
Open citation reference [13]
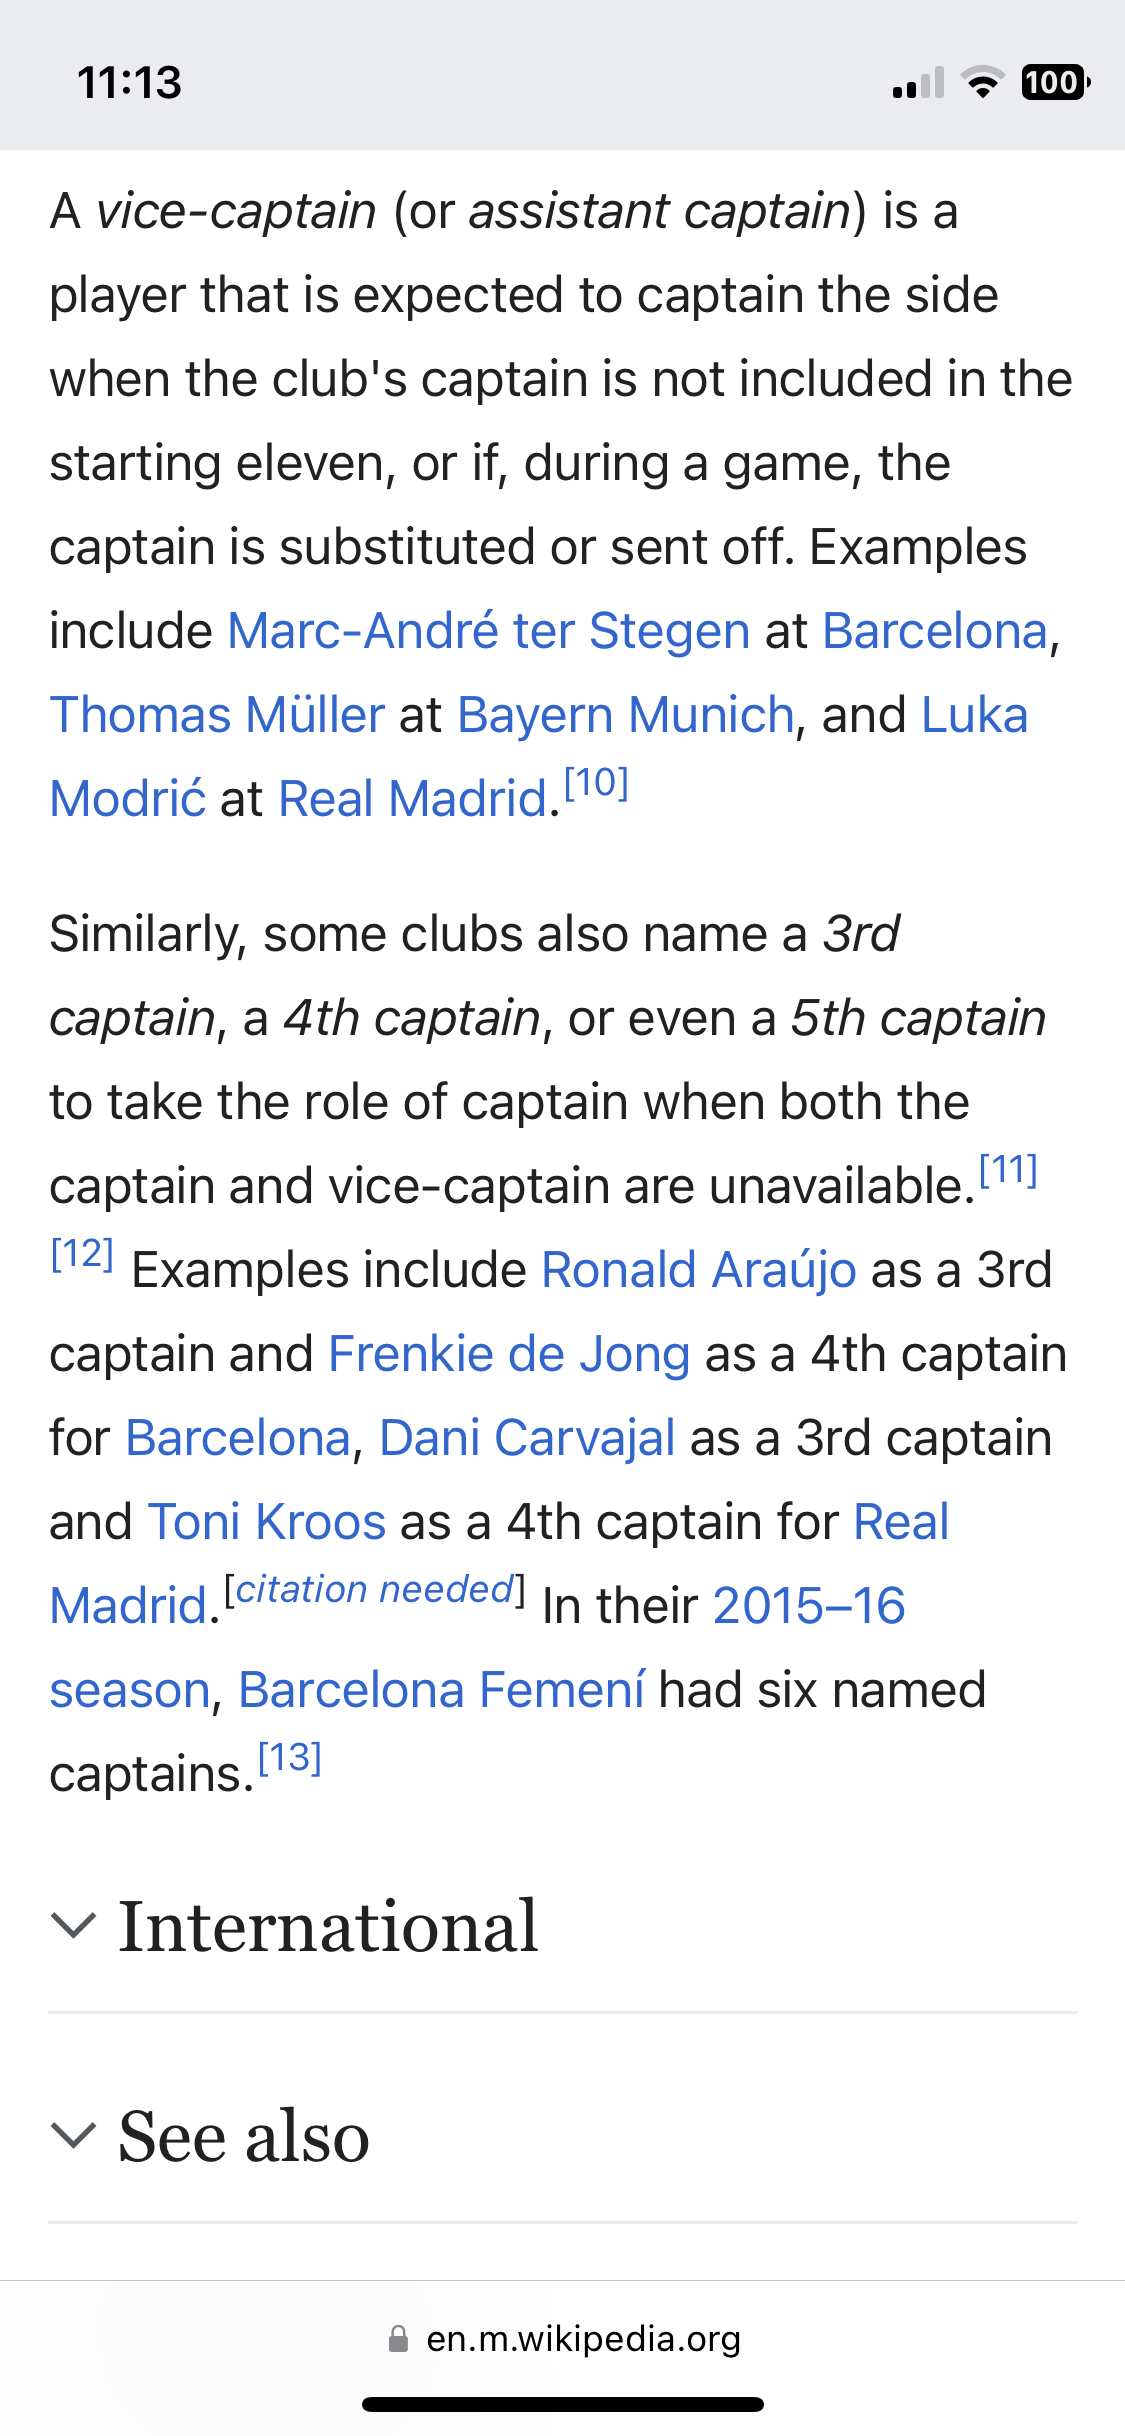click(290, 1757)
